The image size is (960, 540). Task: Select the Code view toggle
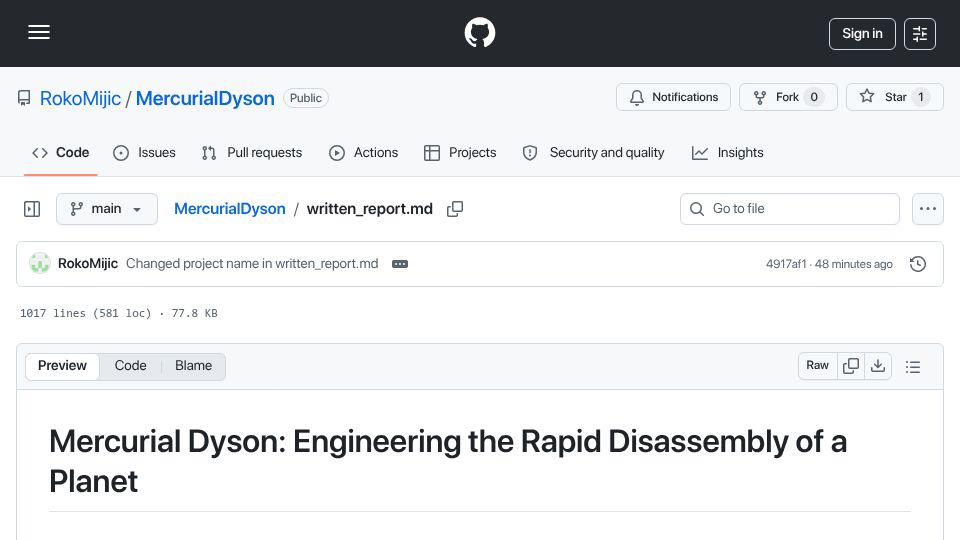pos(130,366)
